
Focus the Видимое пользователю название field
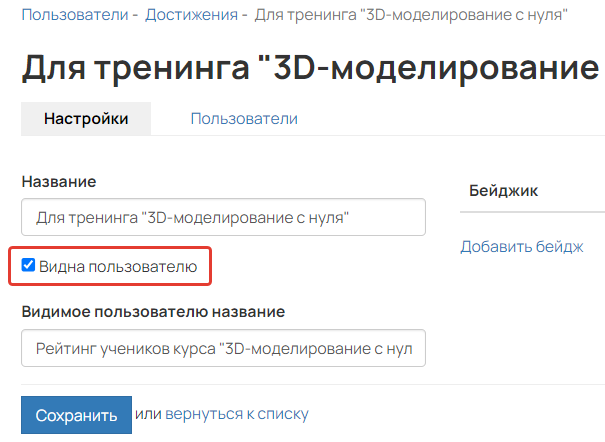pos(223,348)
